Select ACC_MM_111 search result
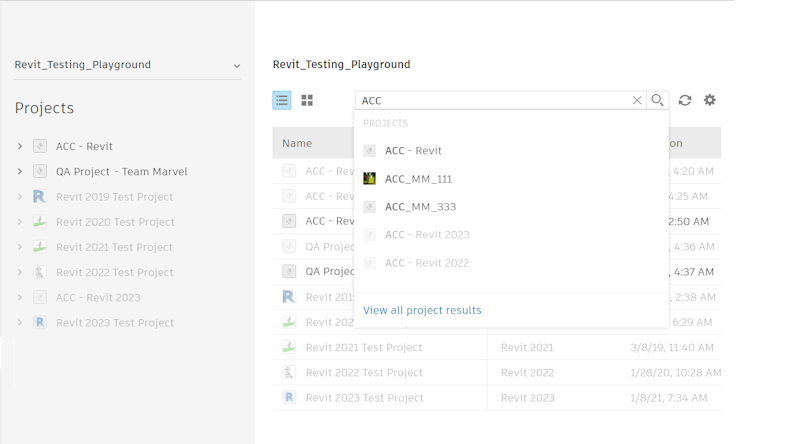Viewport: 800px width, 444px height. [x=418, y=179]
